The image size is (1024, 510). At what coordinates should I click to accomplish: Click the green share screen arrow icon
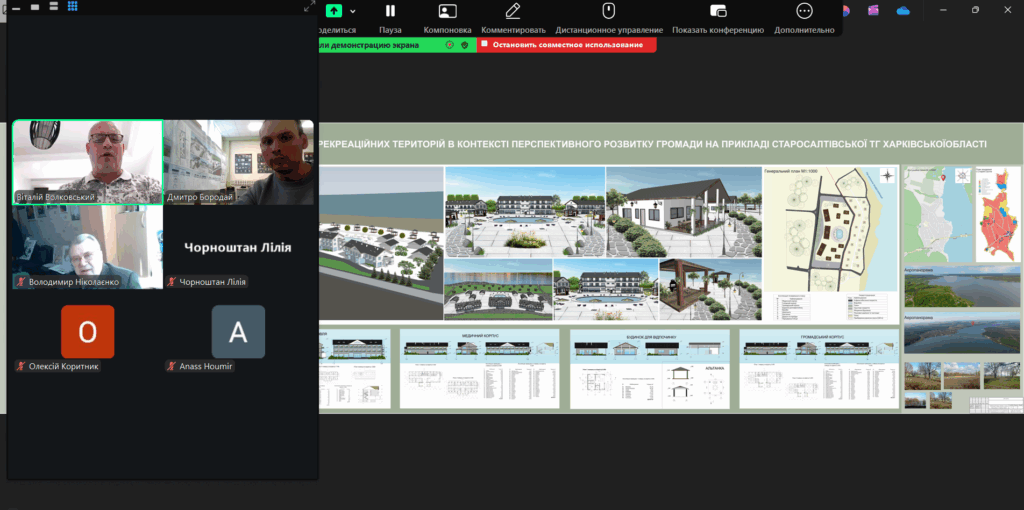334,11
